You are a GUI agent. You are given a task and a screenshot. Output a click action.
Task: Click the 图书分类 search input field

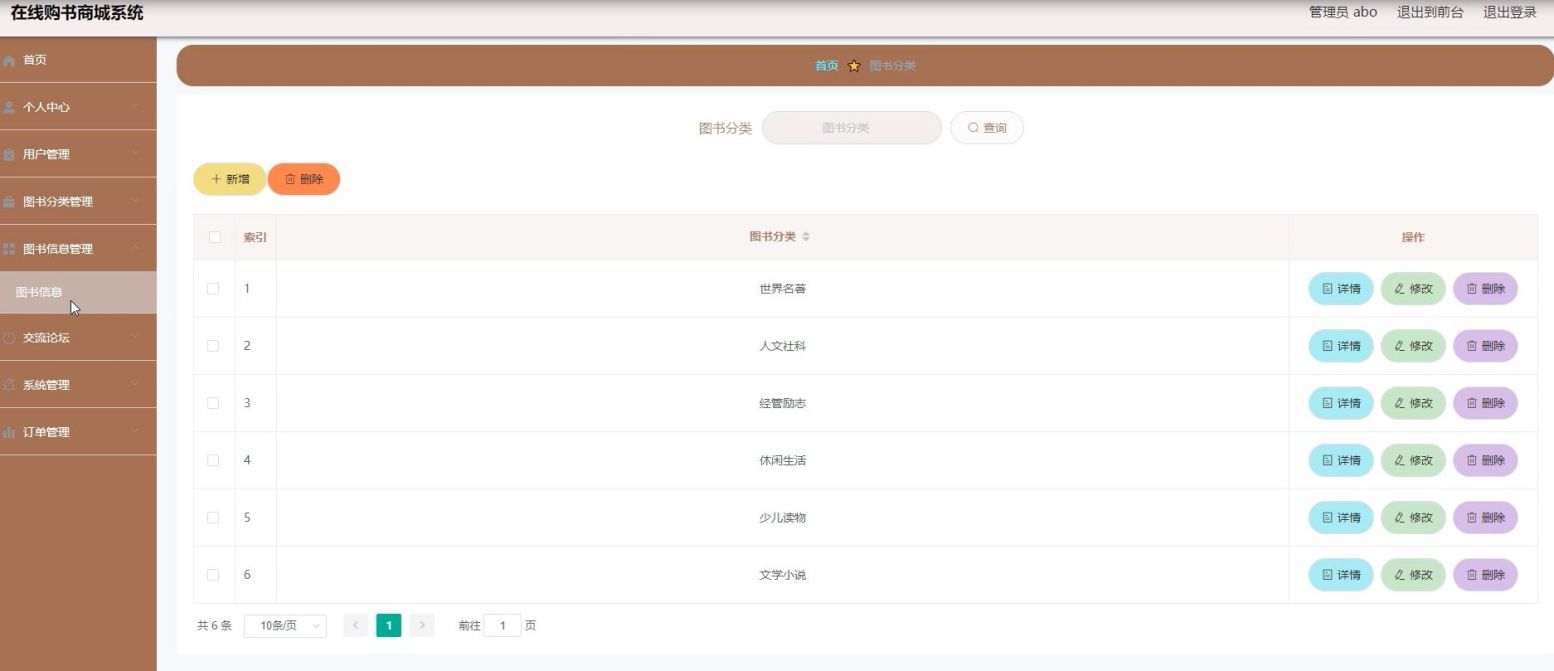tap(852, 128)
